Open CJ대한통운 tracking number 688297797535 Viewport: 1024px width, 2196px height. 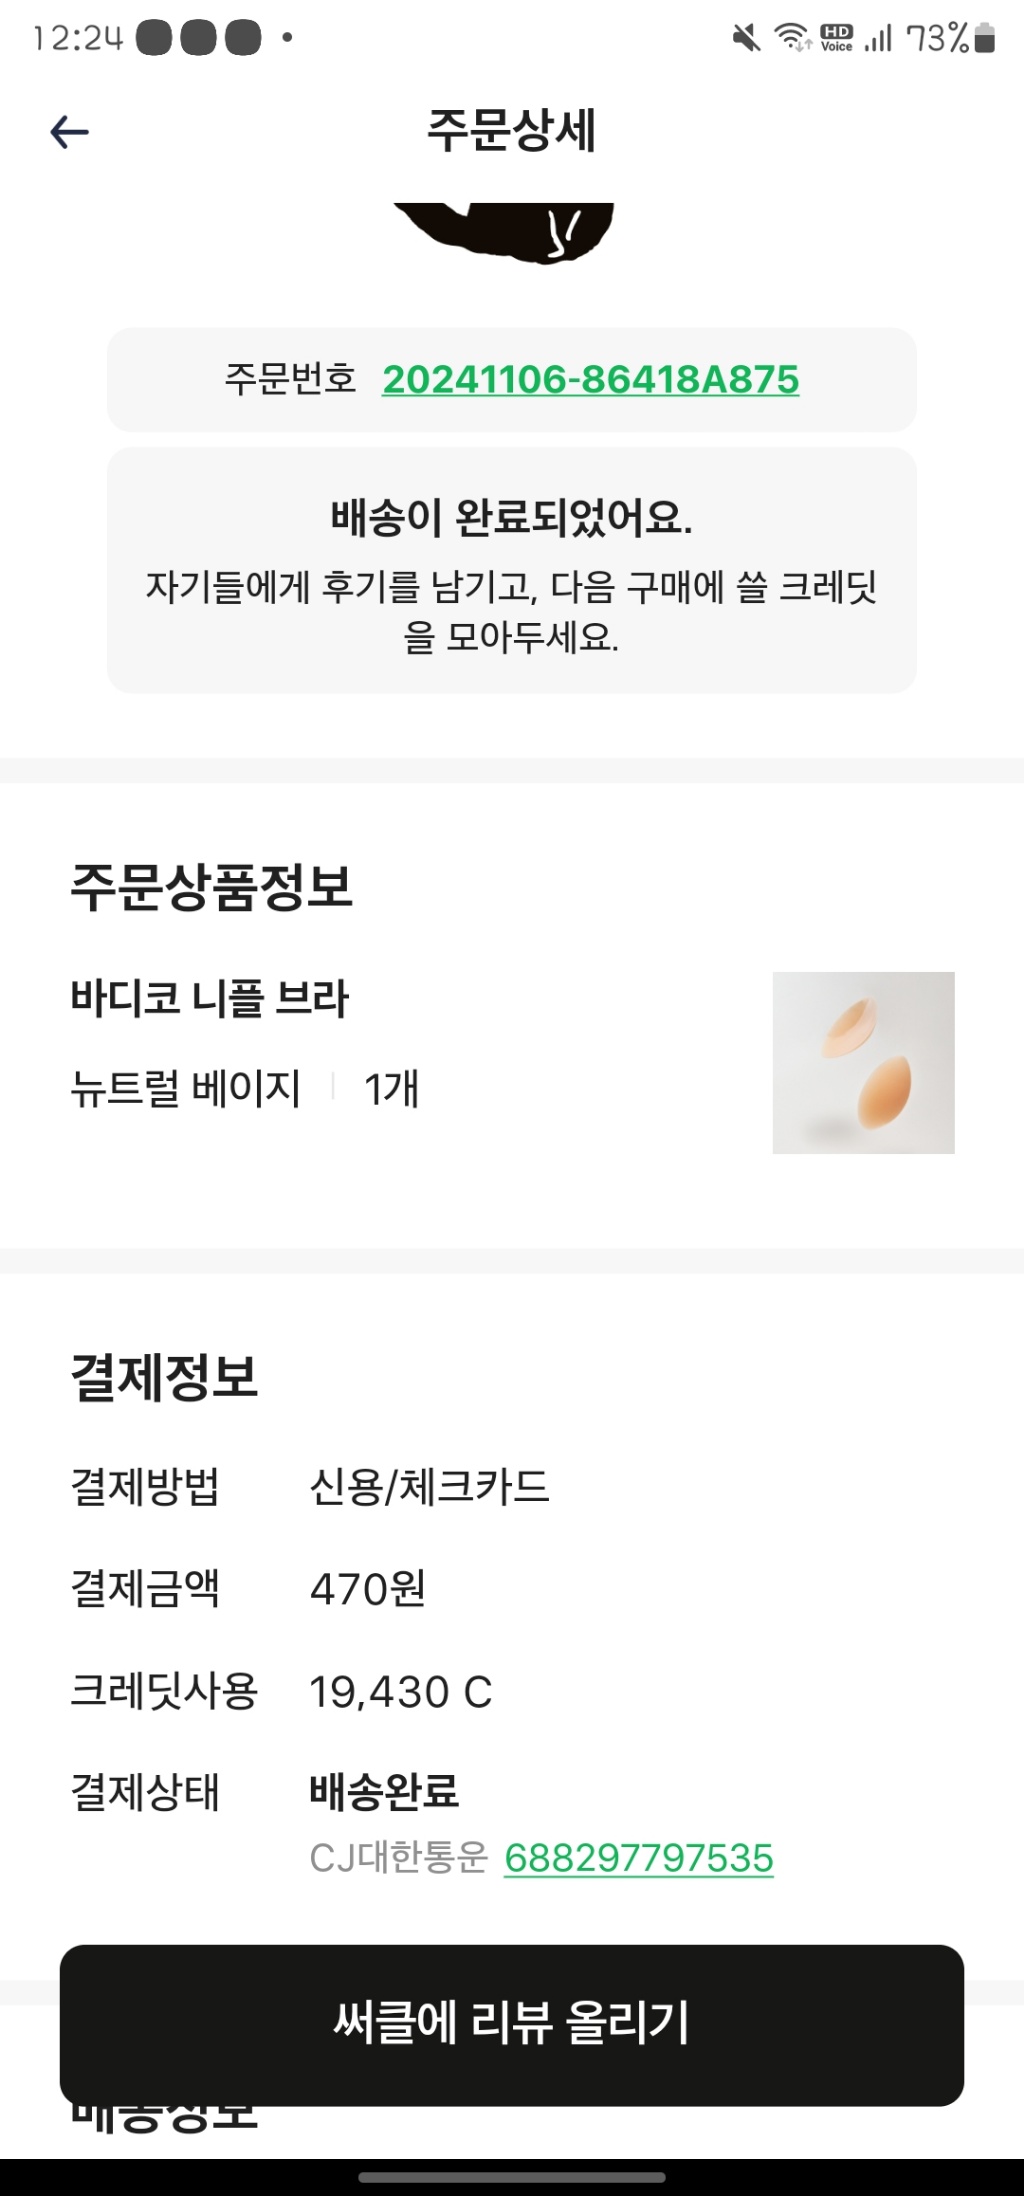[x=638, y=1858]
